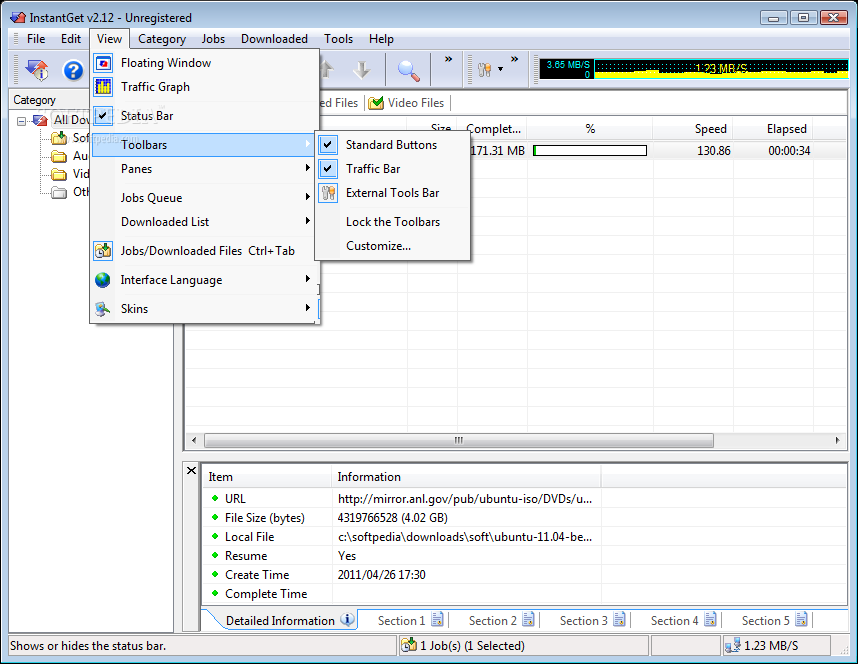Uncheck the Traffic Bar toolbar option
858x664 pixels.
coord(328,169)
